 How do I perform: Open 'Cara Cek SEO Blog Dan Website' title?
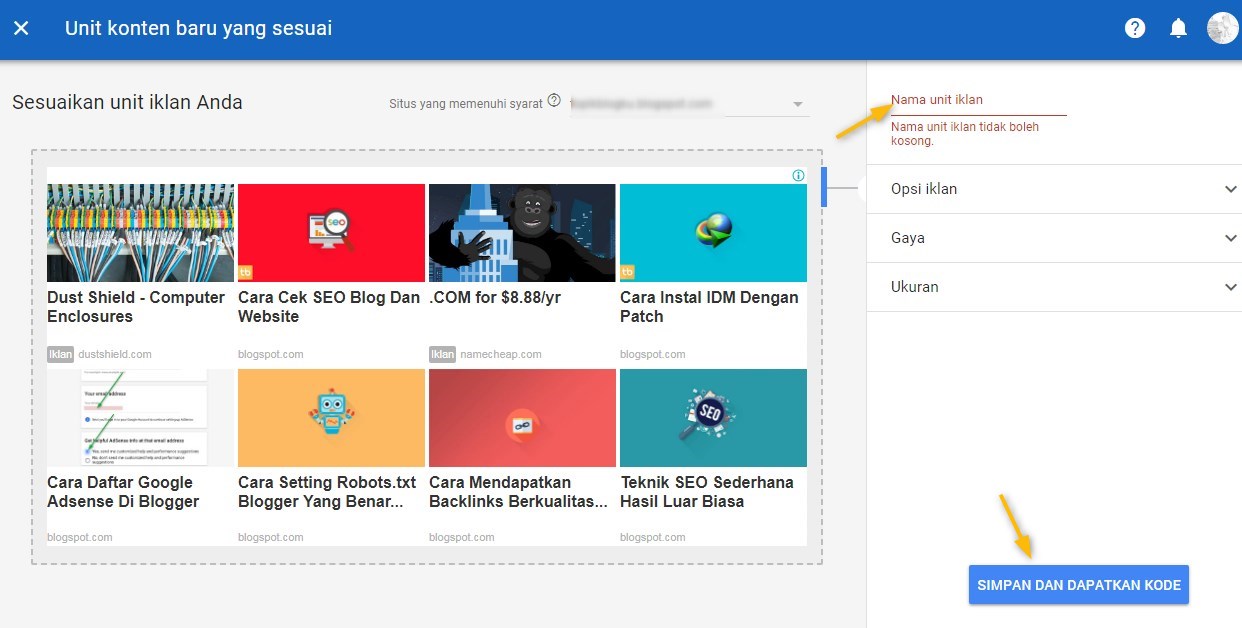[x=329, y=307]
